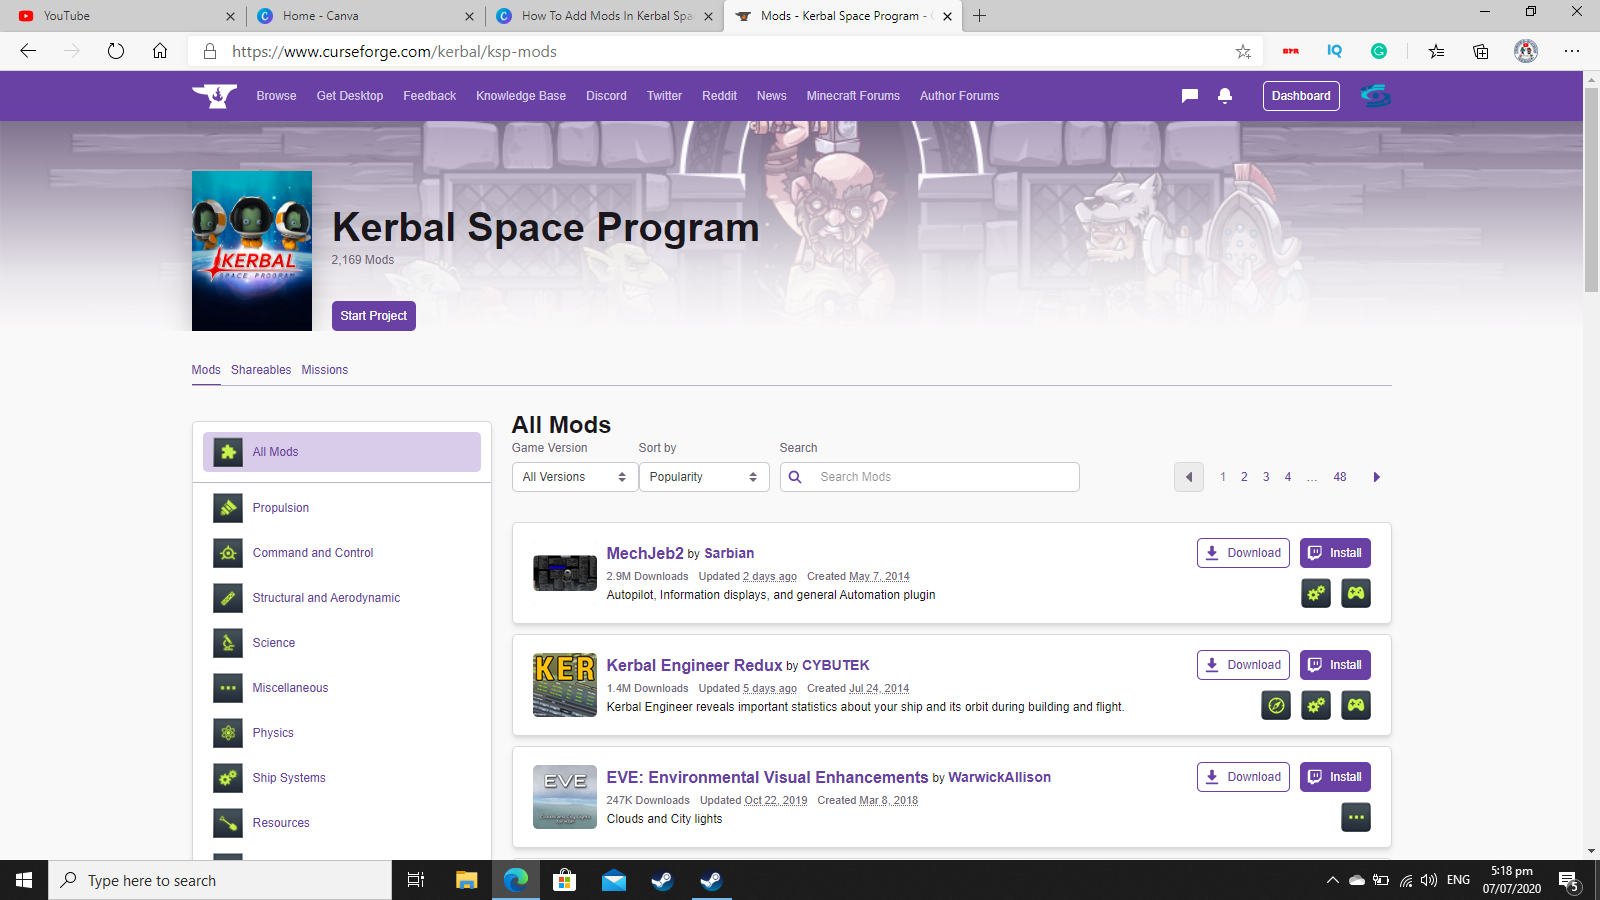
Task: Click the Science category icon
Action: point(228,643)
